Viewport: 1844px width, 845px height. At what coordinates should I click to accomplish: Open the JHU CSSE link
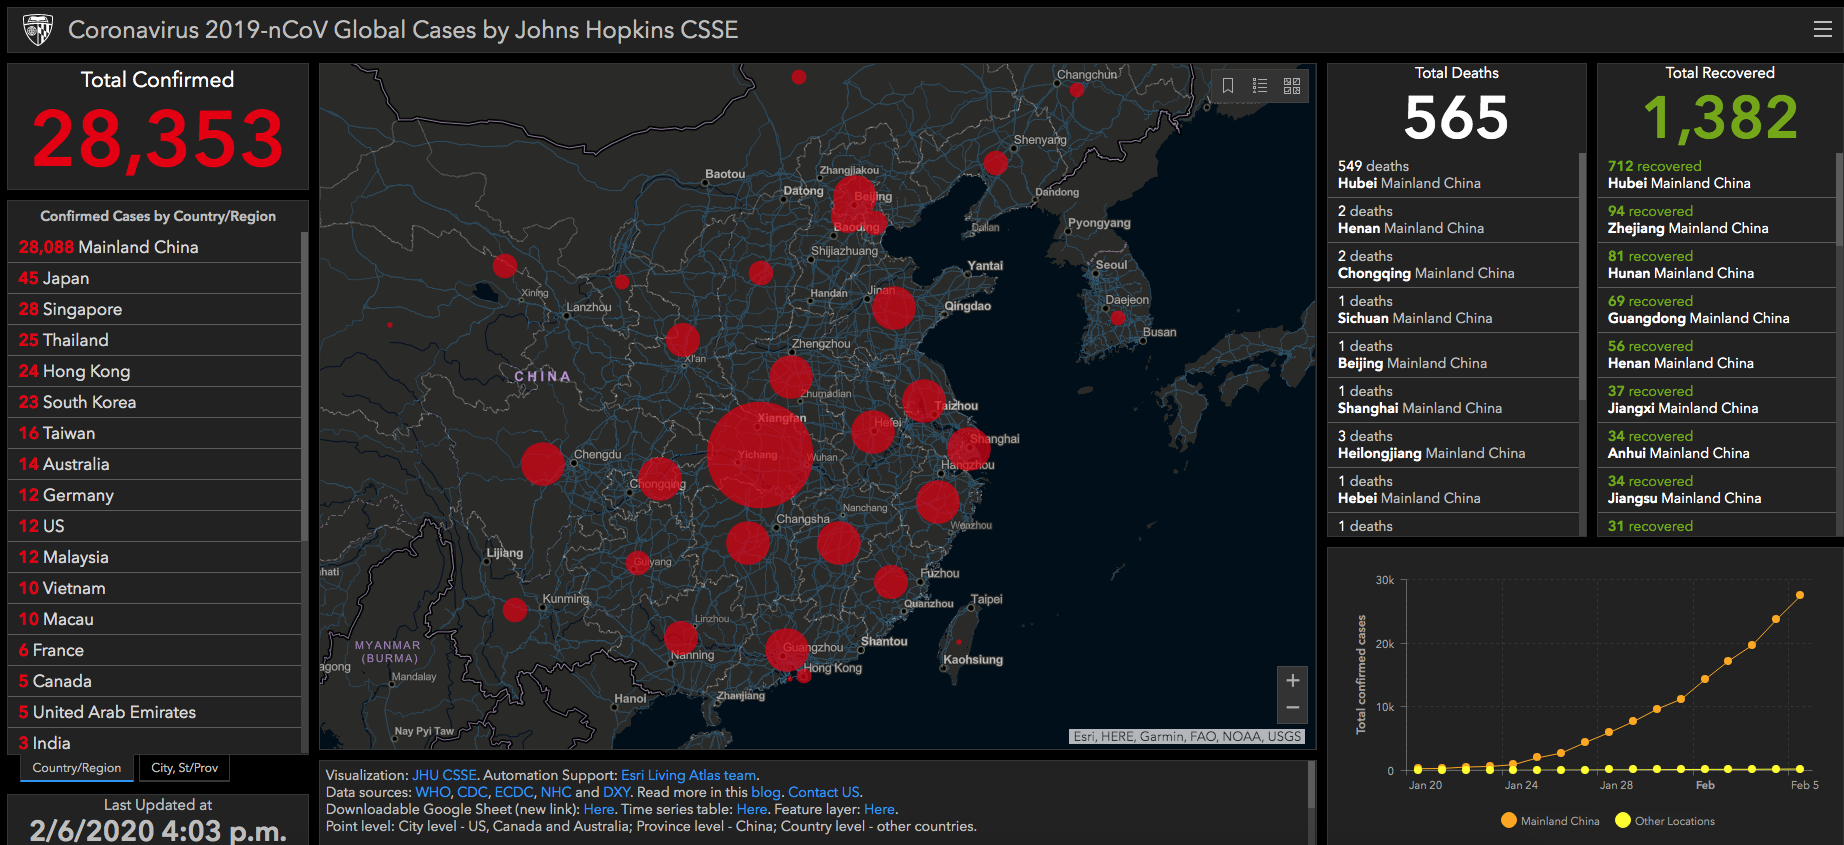444,775
